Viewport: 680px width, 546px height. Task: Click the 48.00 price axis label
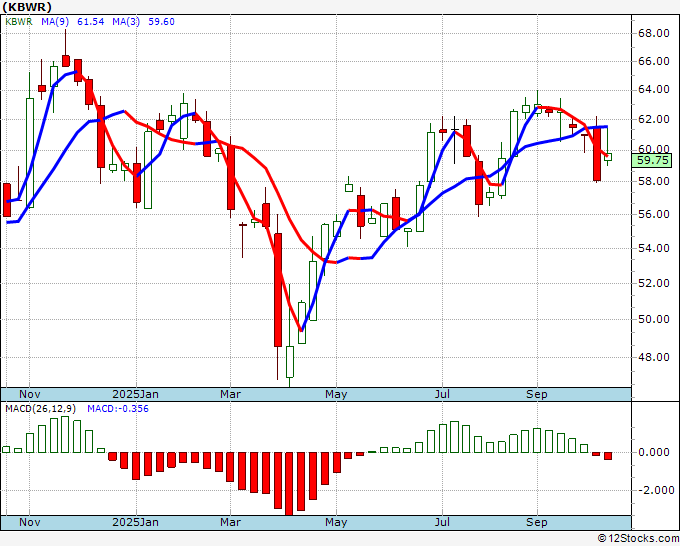654,357
